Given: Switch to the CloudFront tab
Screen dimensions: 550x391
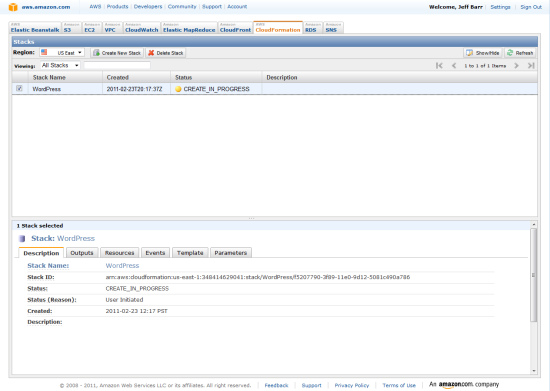Looking at the screenshot, I should coord(235,28).
